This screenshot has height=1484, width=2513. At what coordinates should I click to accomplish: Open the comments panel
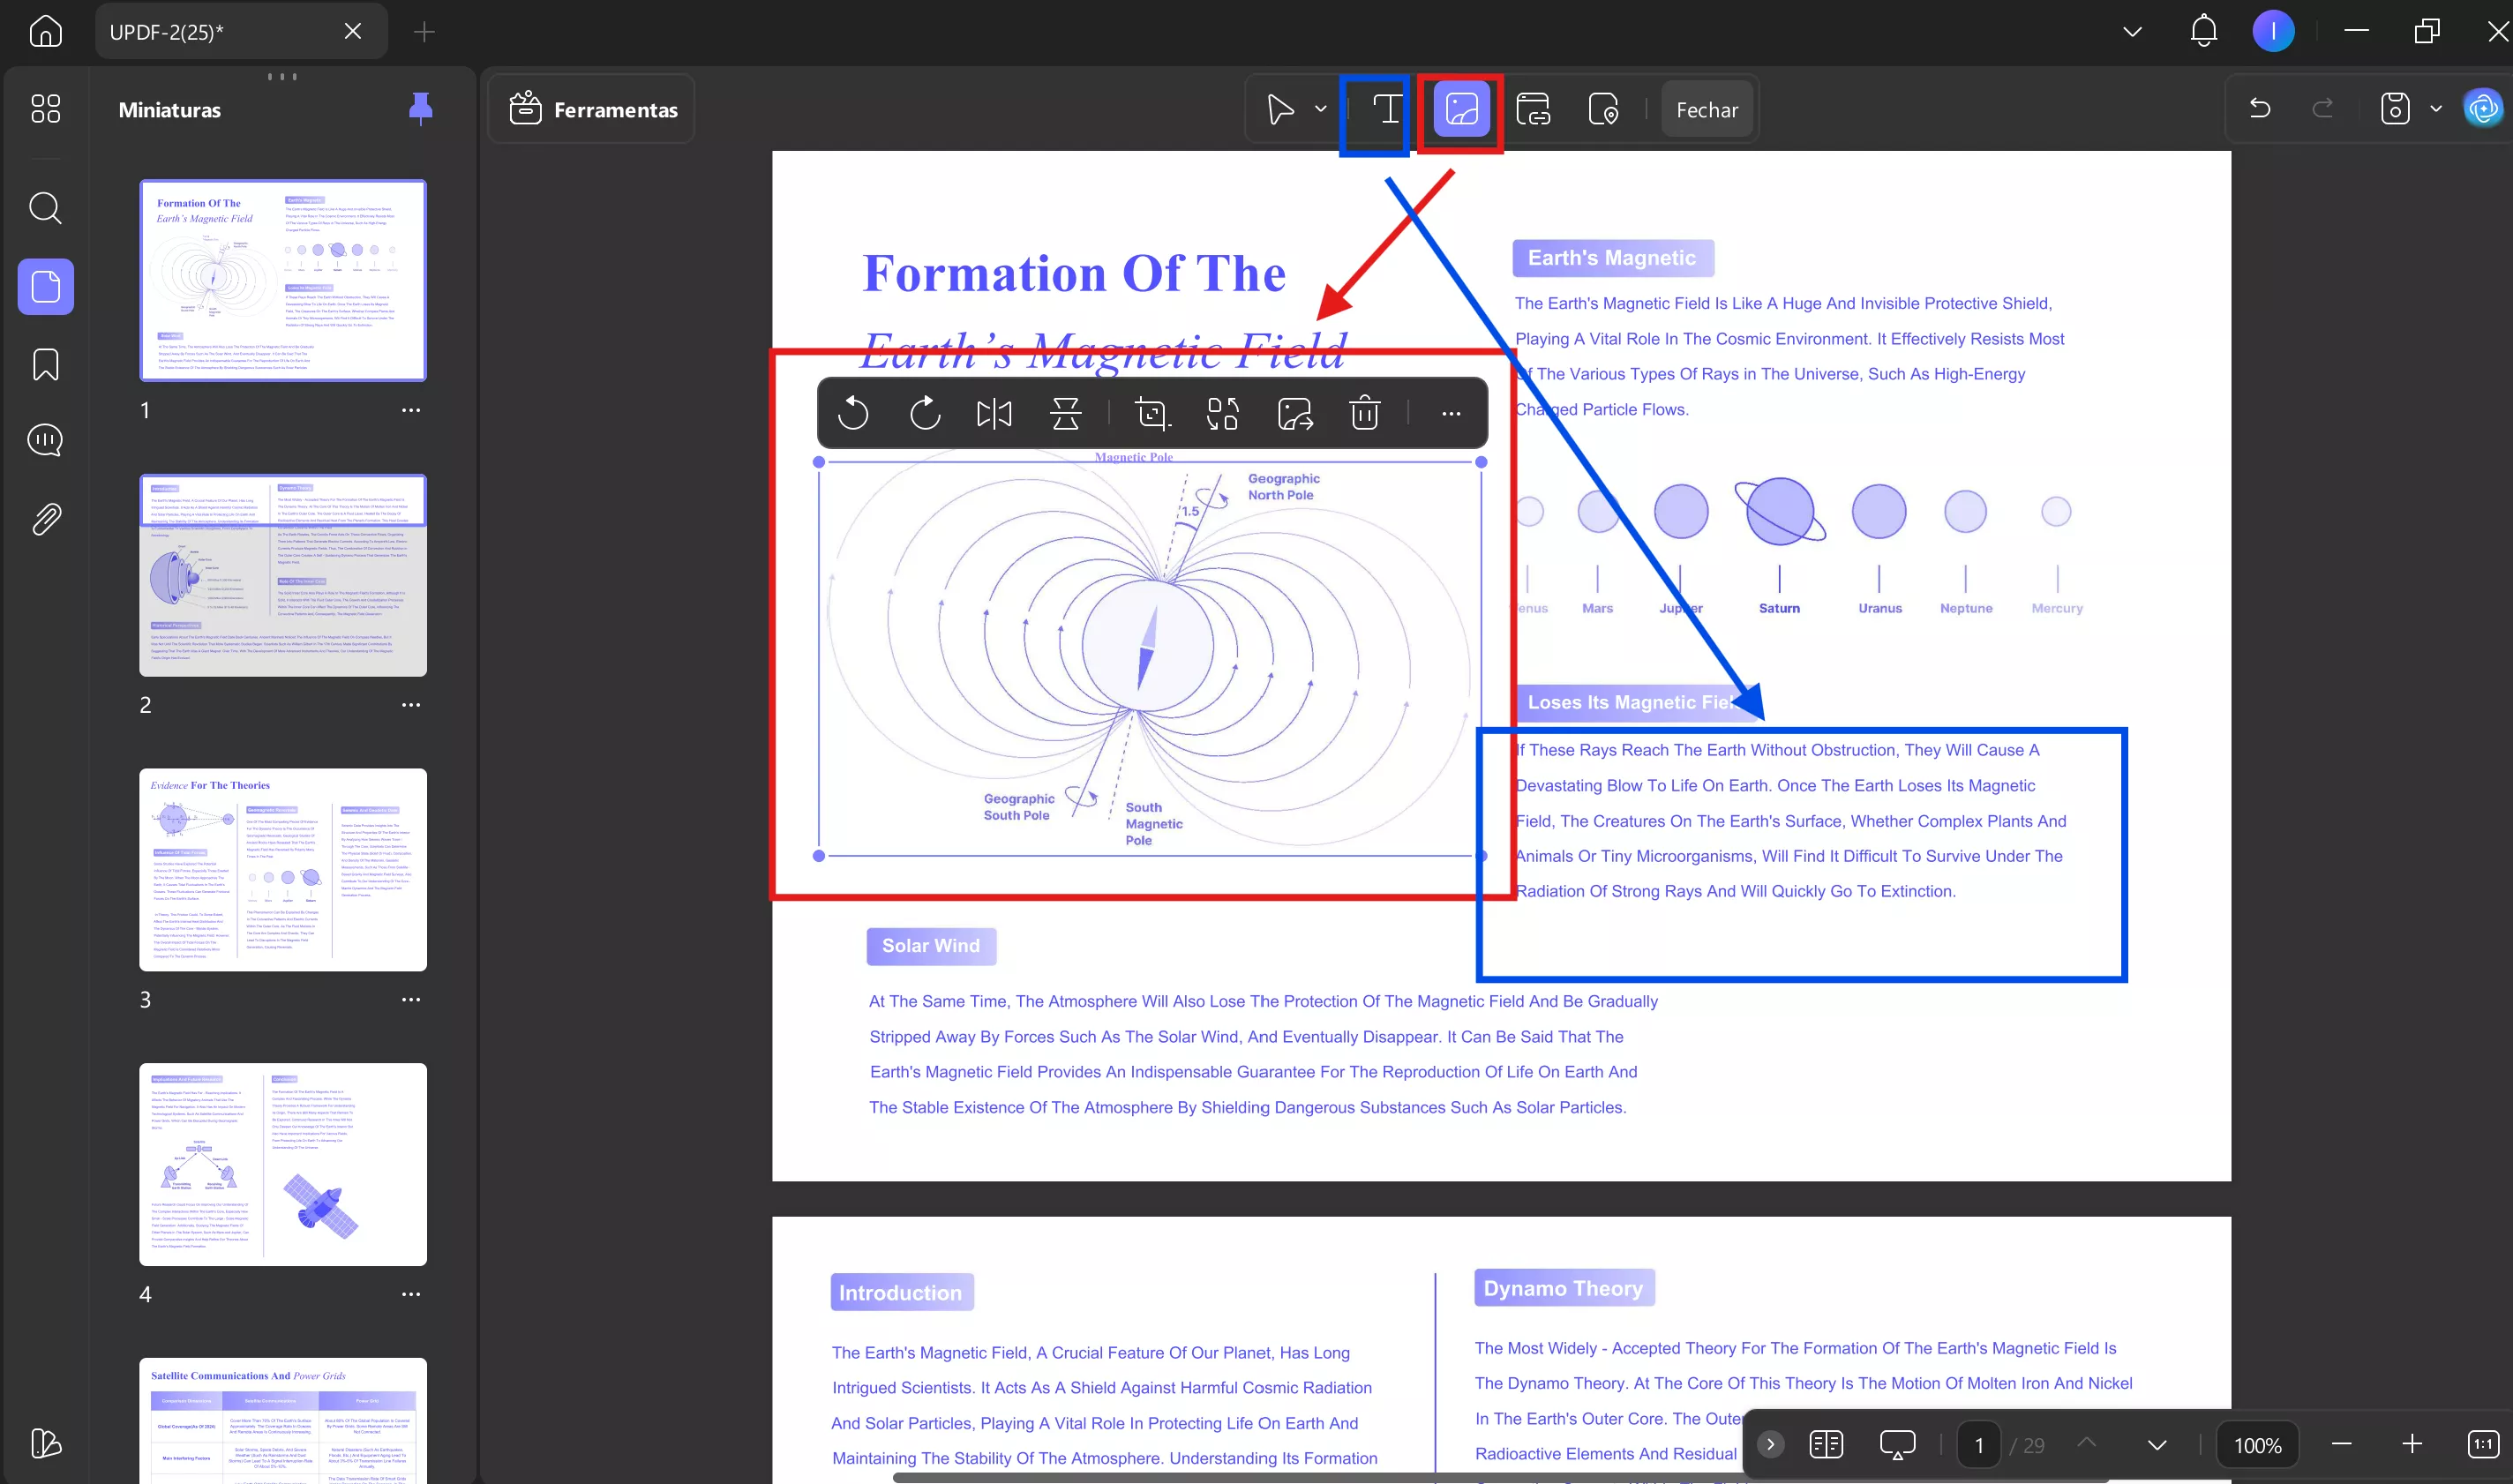click(x=46, y=440)
